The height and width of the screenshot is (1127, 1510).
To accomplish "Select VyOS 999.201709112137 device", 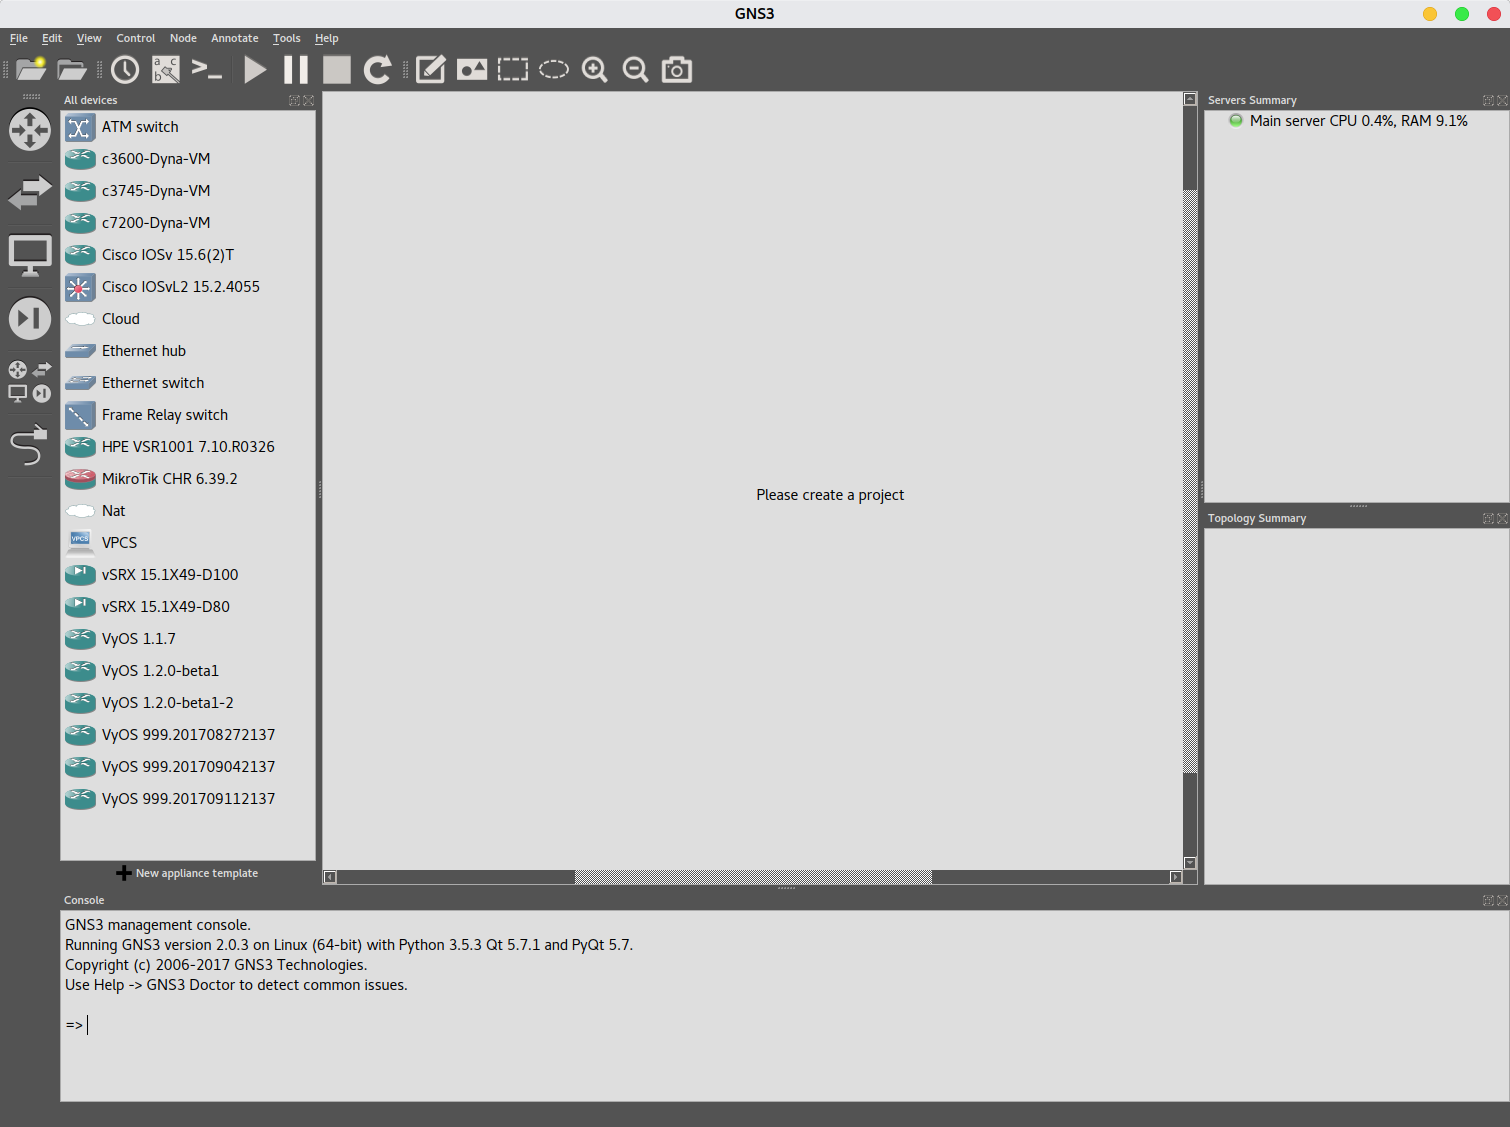I will (188, 799).
